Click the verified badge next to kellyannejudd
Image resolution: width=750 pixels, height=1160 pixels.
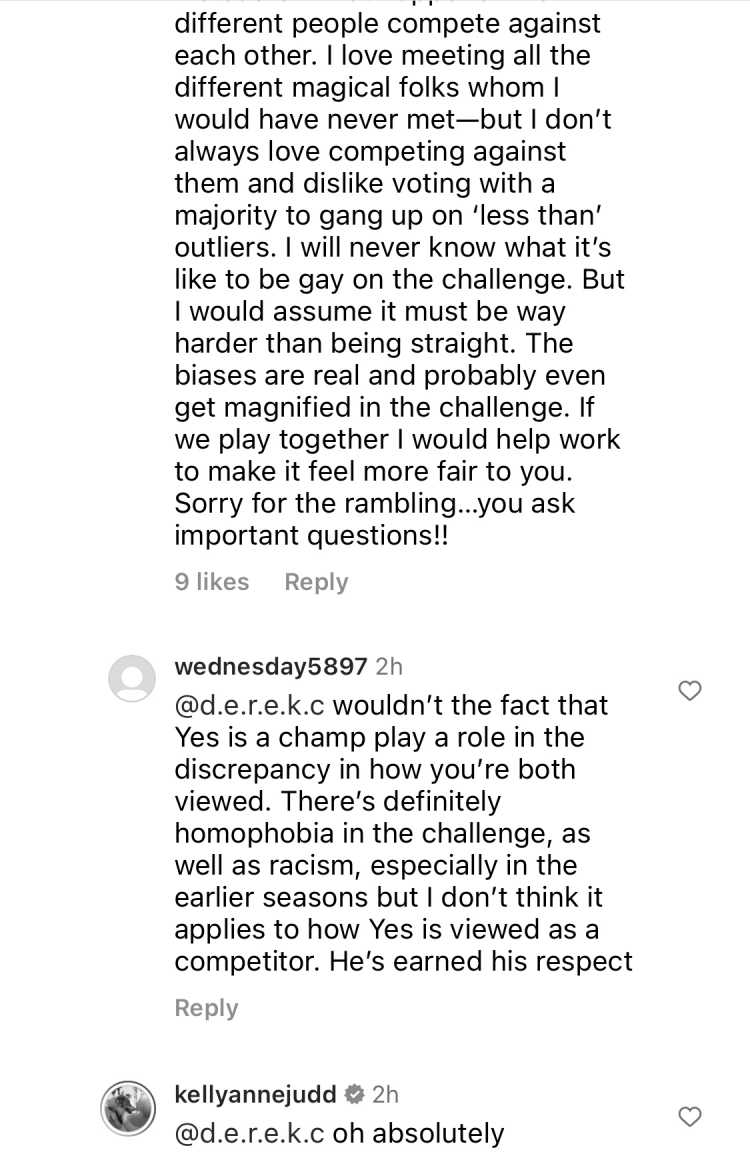354,1093
